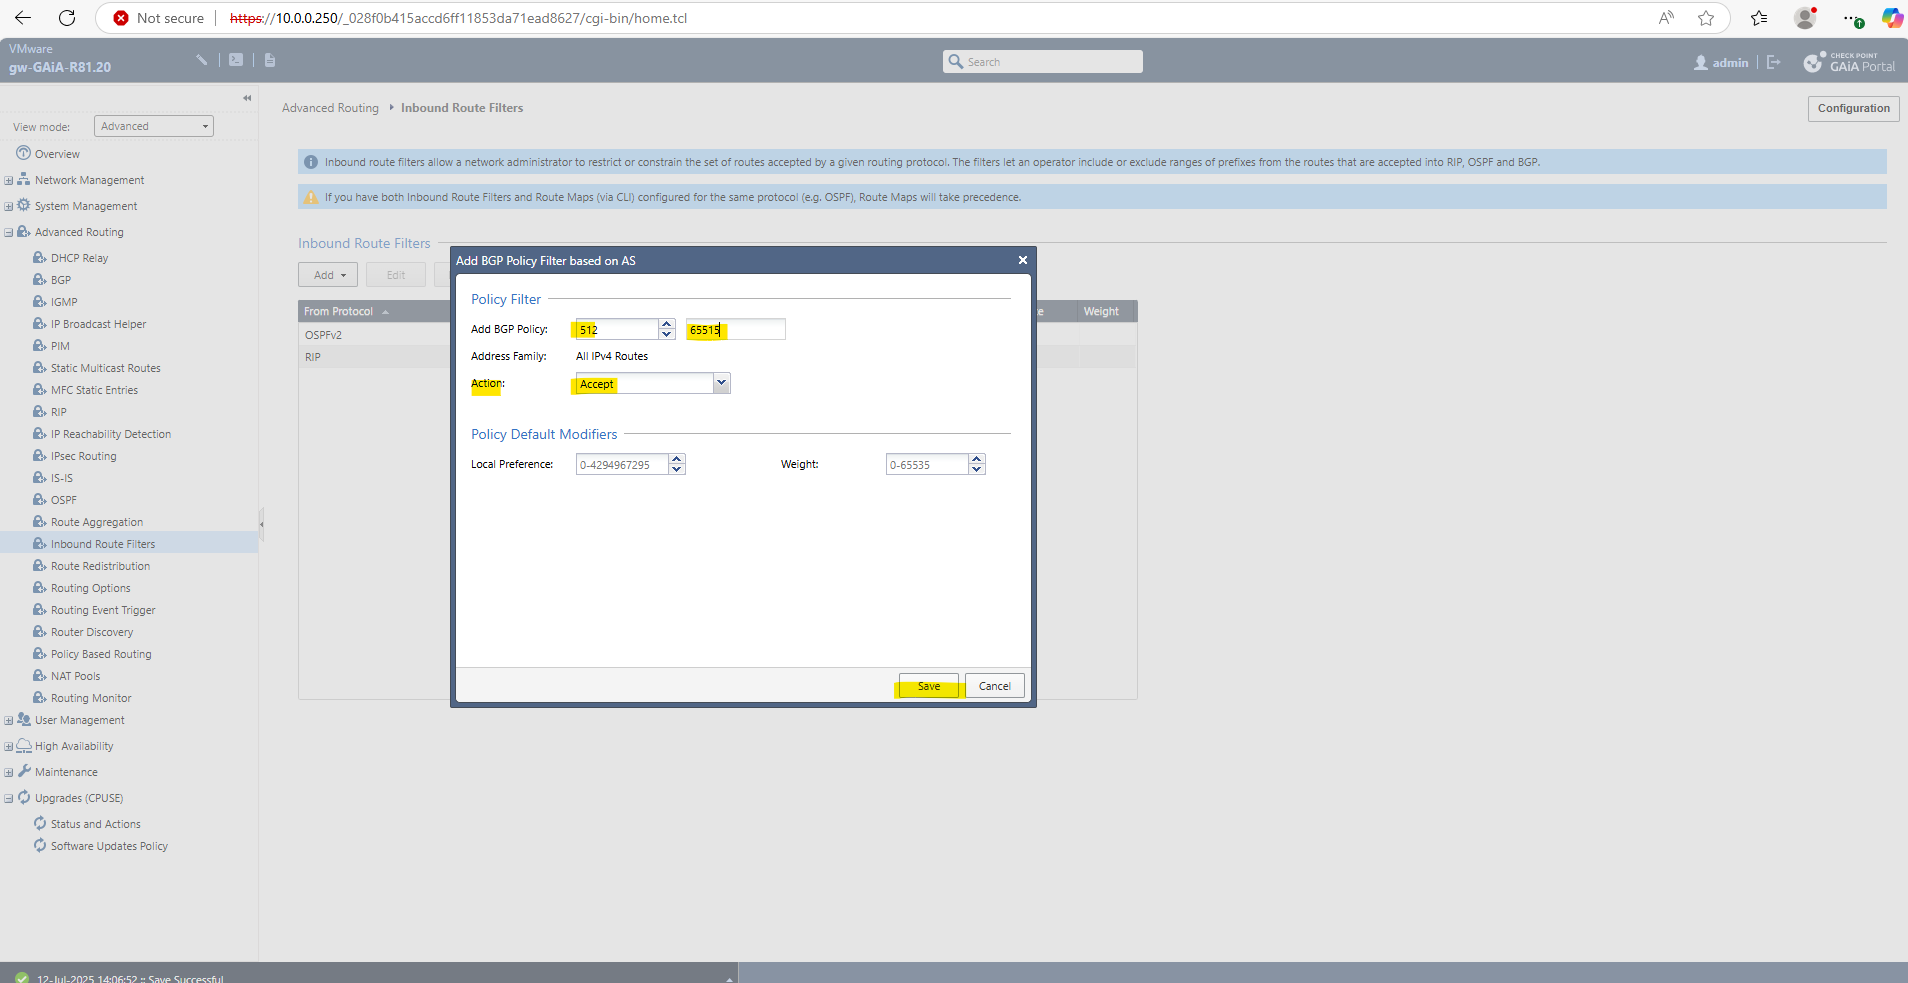This screenshot has height=983, width=1908.
Task: Increase the BGP policy ID stepper
Action: 667,324
